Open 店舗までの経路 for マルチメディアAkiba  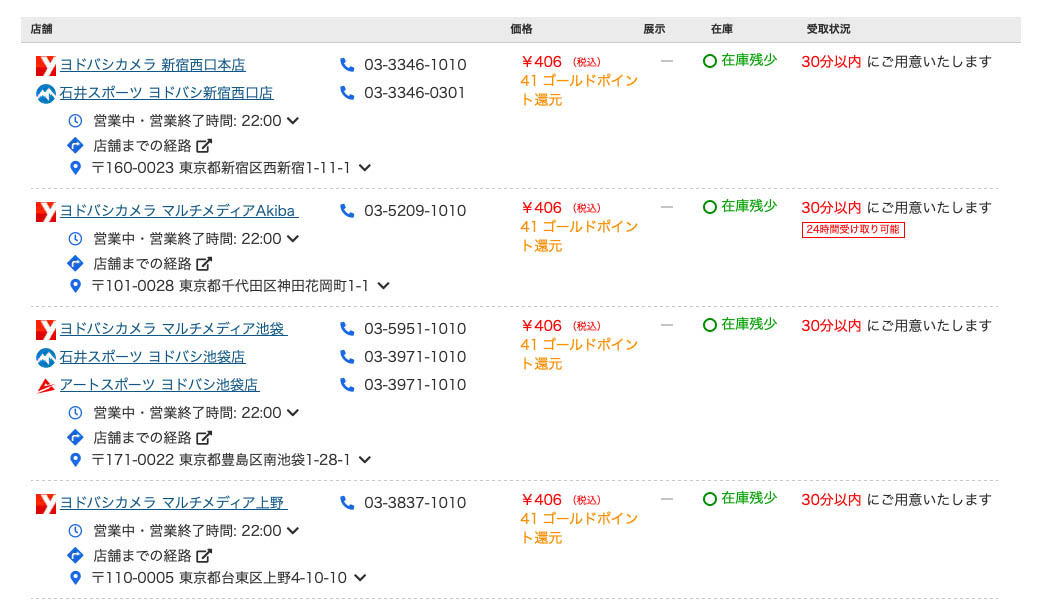click(153, 264)
